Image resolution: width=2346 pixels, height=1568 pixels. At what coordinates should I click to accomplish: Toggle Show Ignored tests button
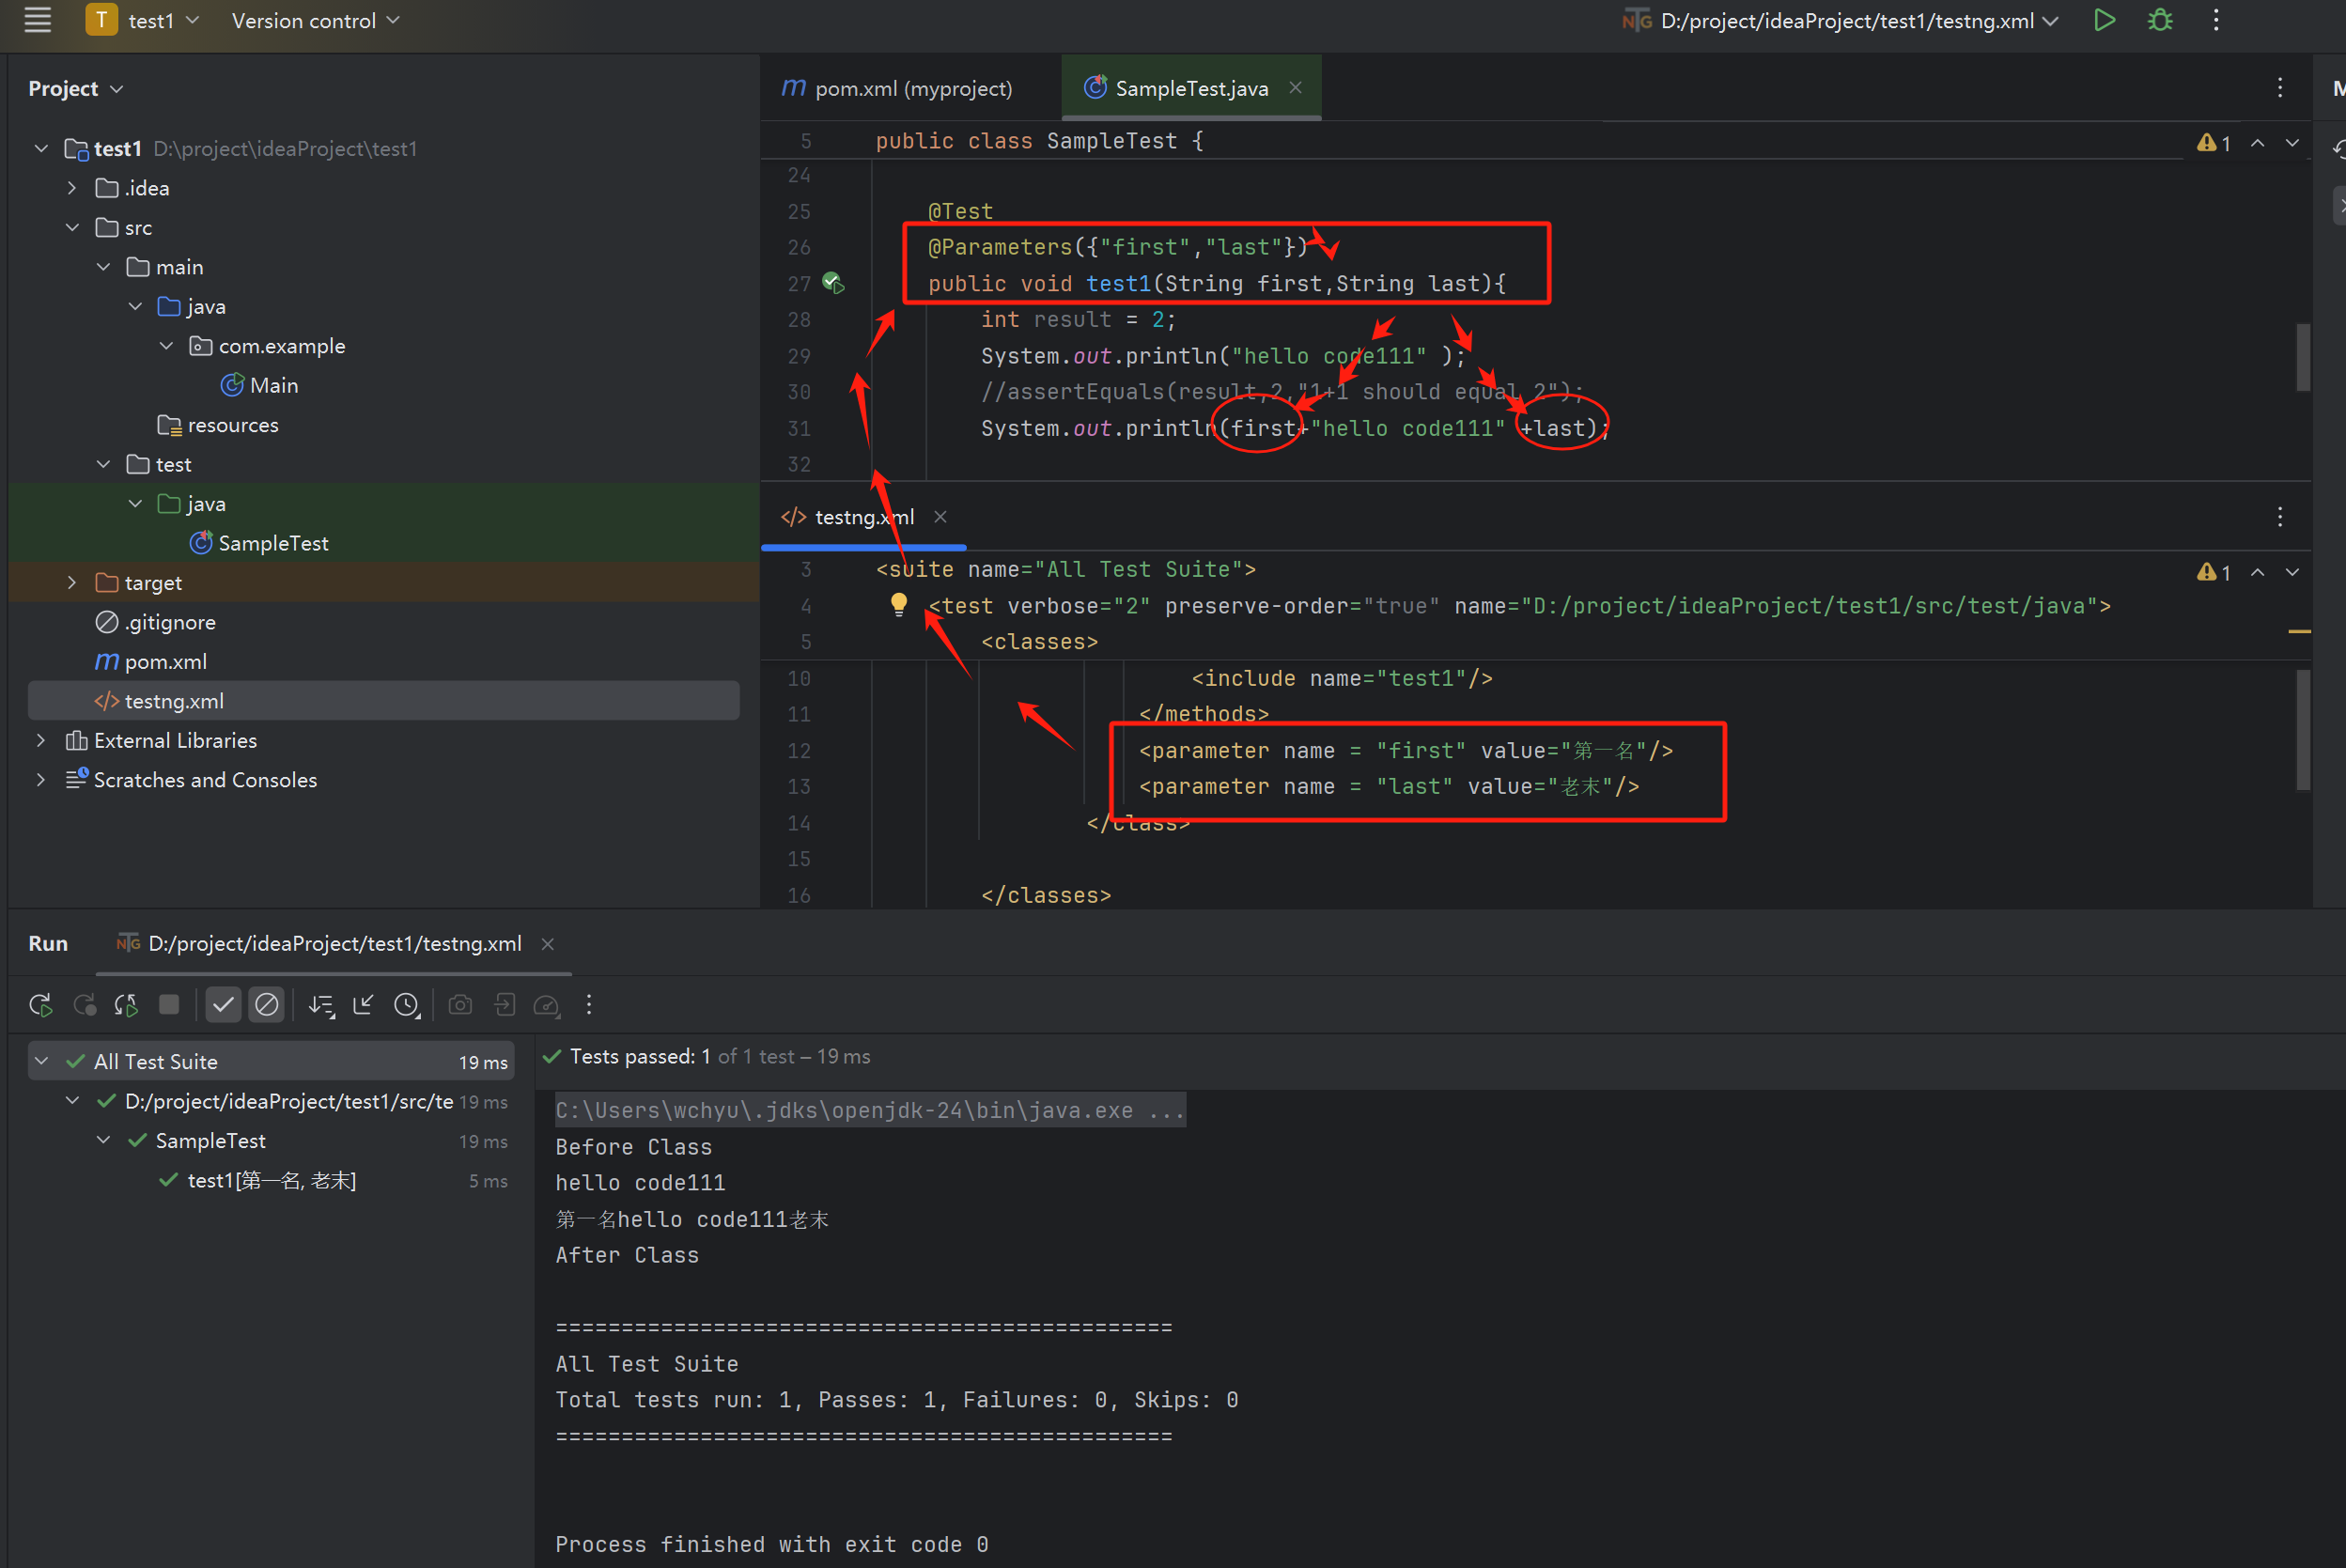(267, 1005)
